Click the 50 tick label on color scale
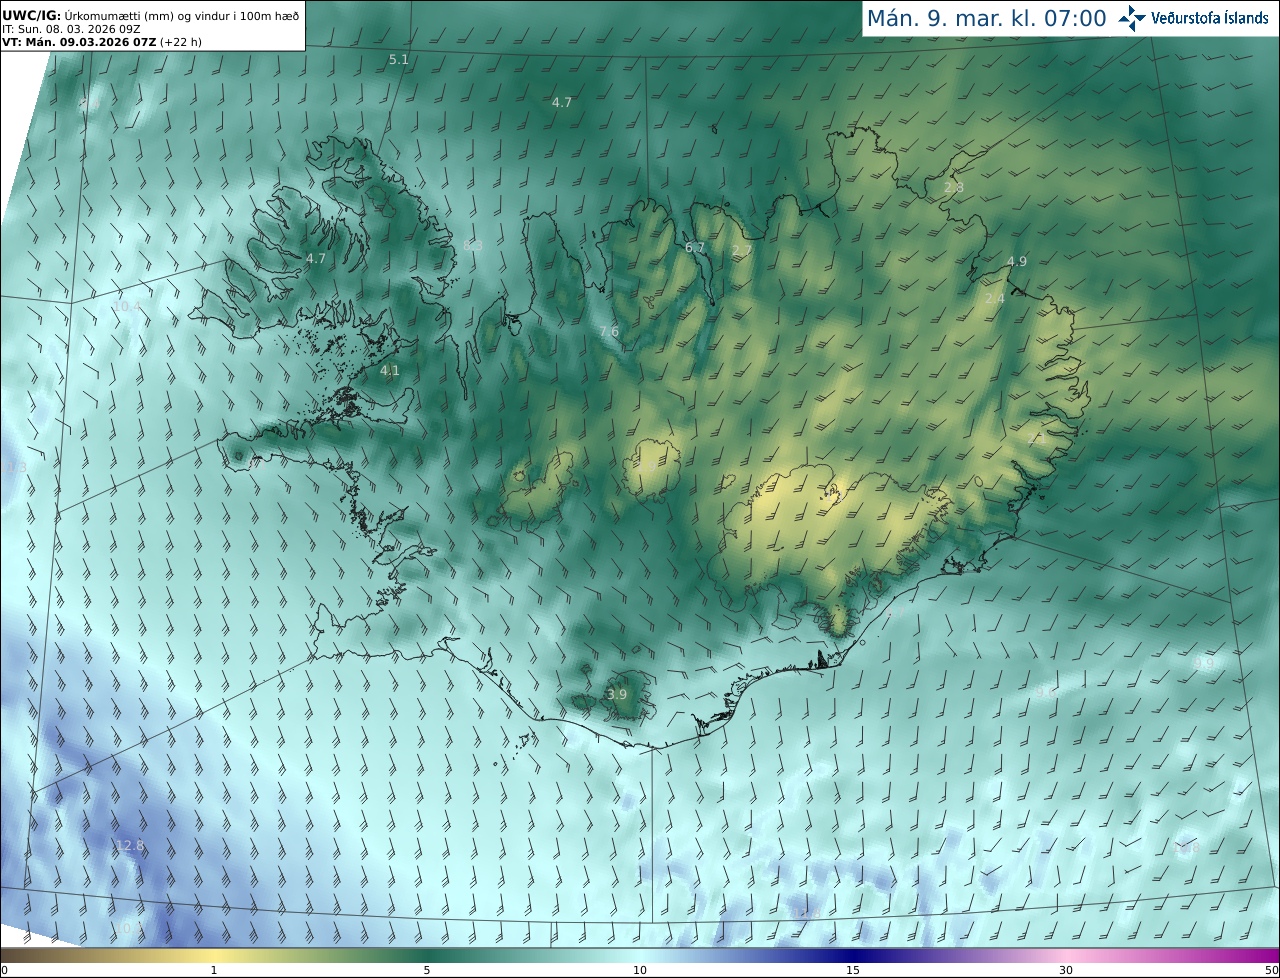 pyautogui.click(x=1272, y=970)
